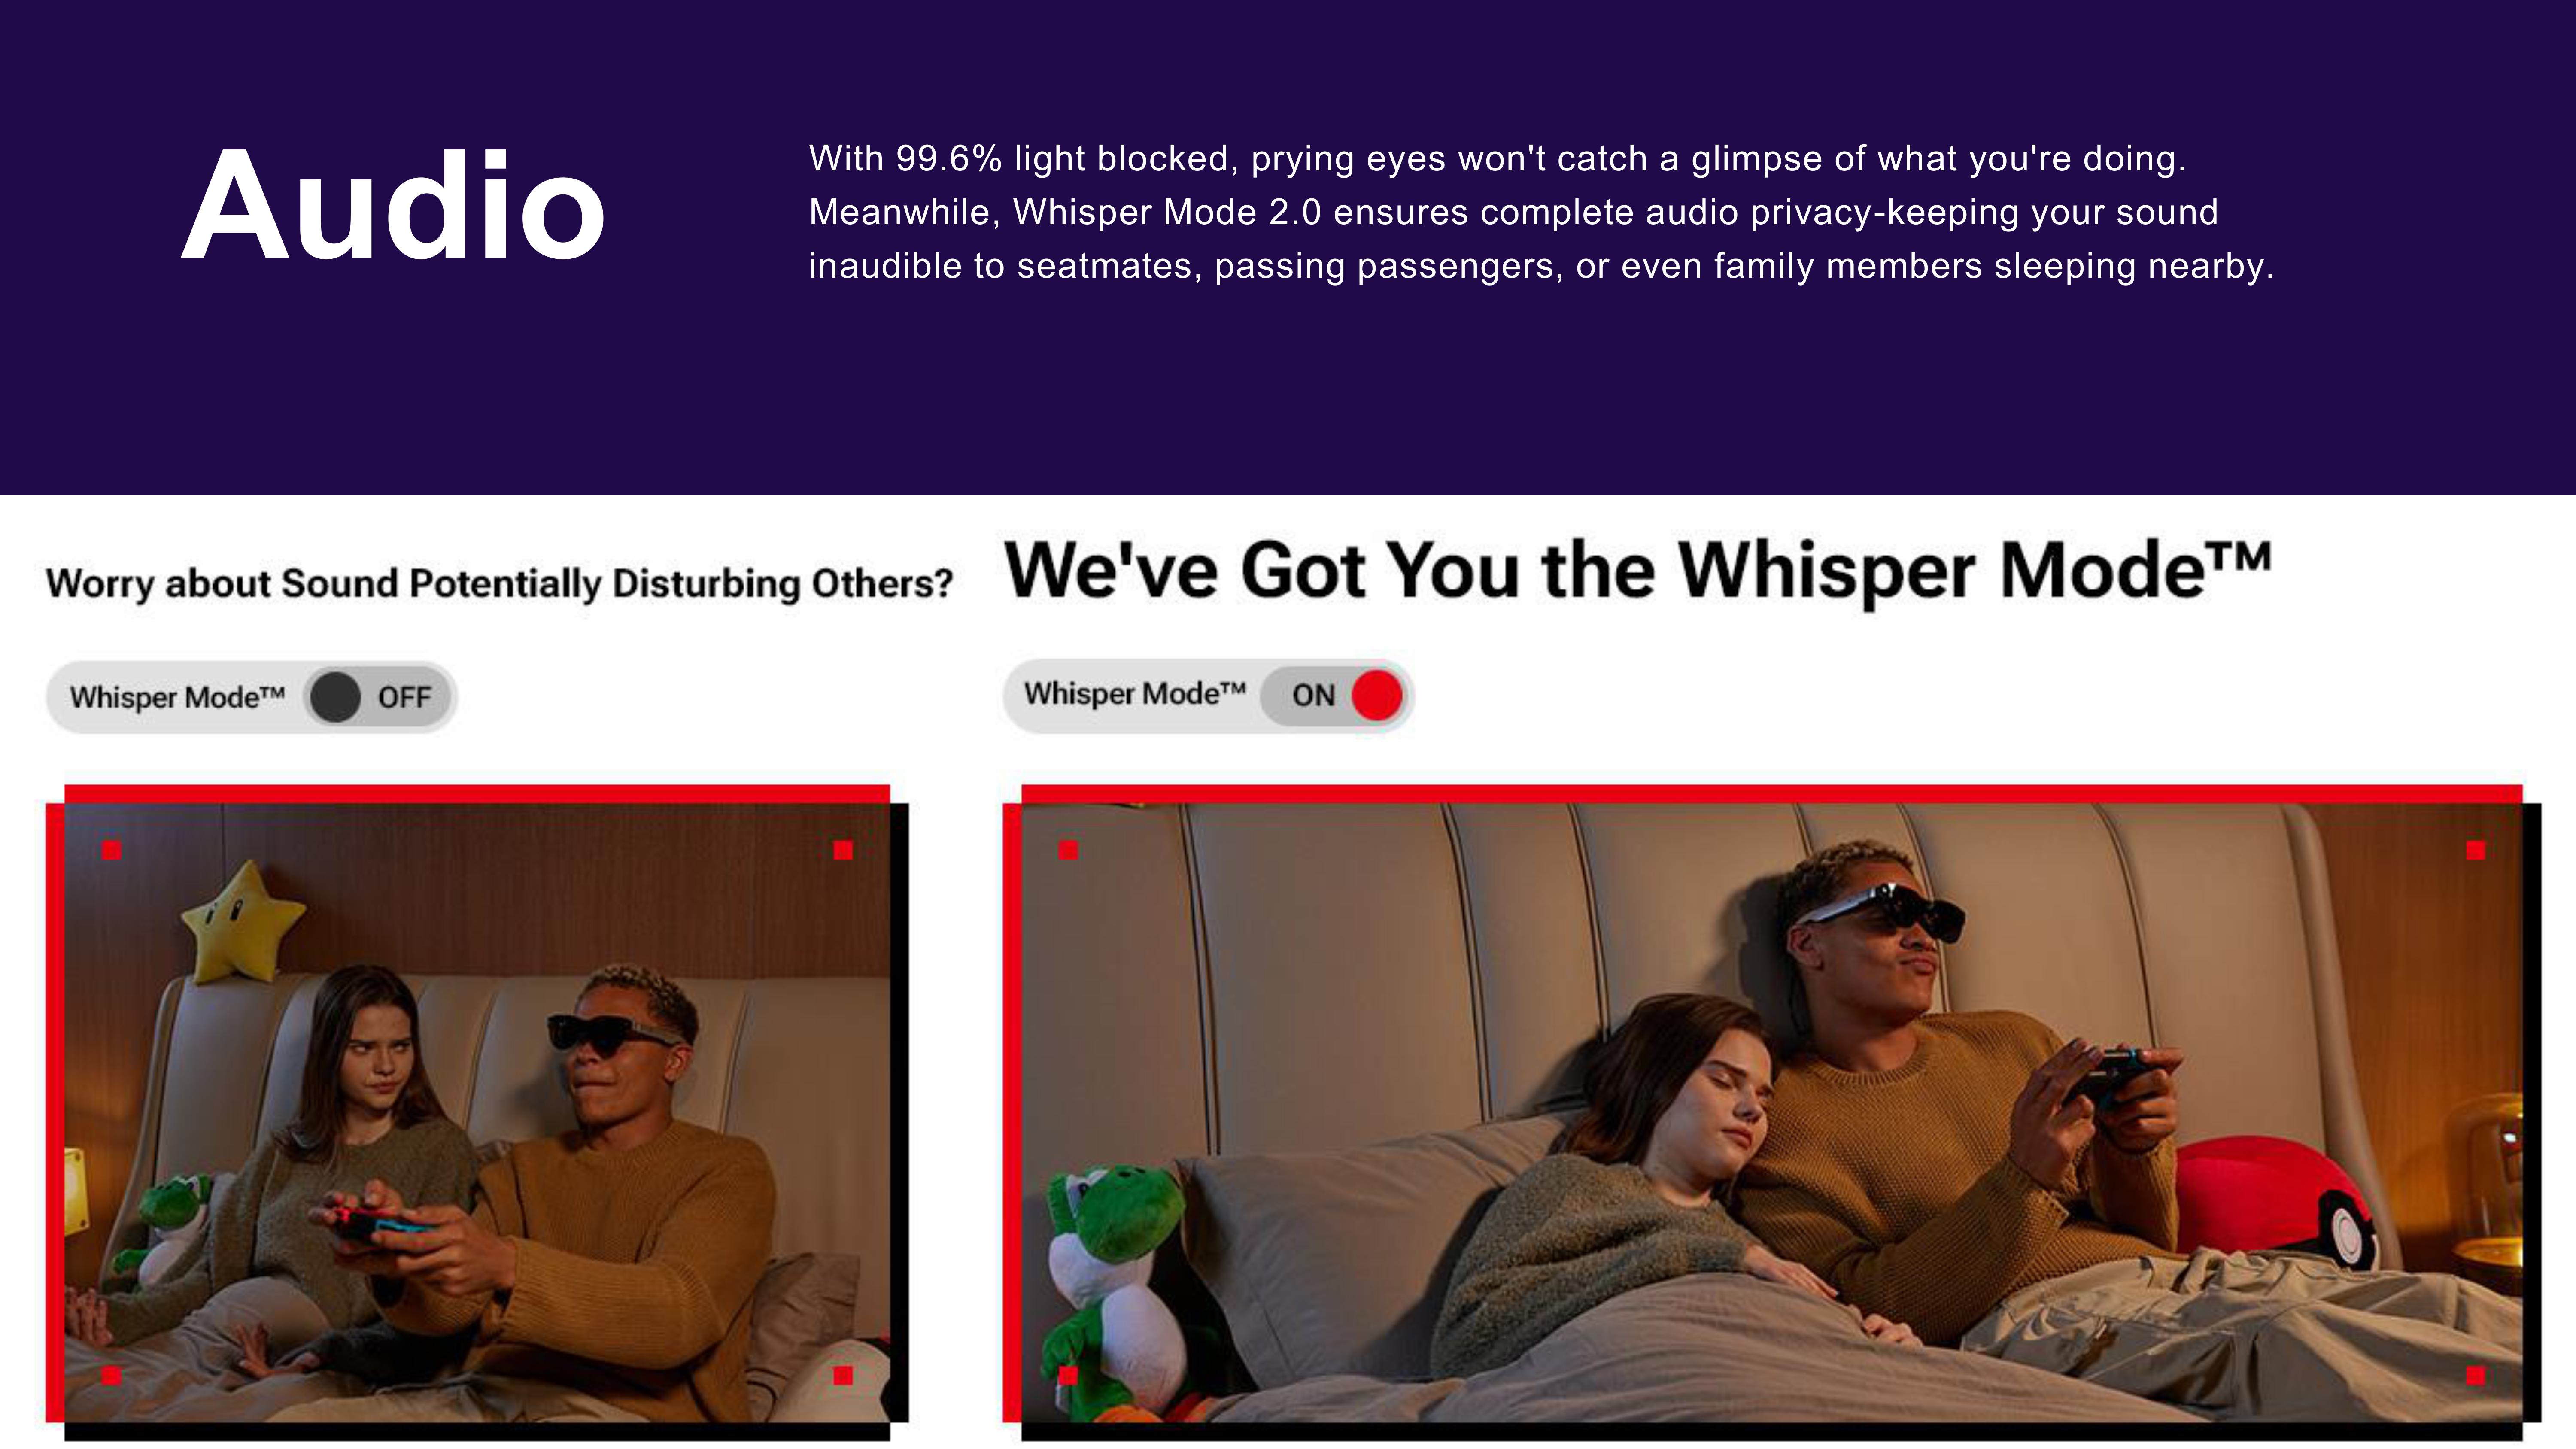Click the 'Whisper Mode' label beside OFF switch
This screenshot has height=1449, width=2576.
177,697
